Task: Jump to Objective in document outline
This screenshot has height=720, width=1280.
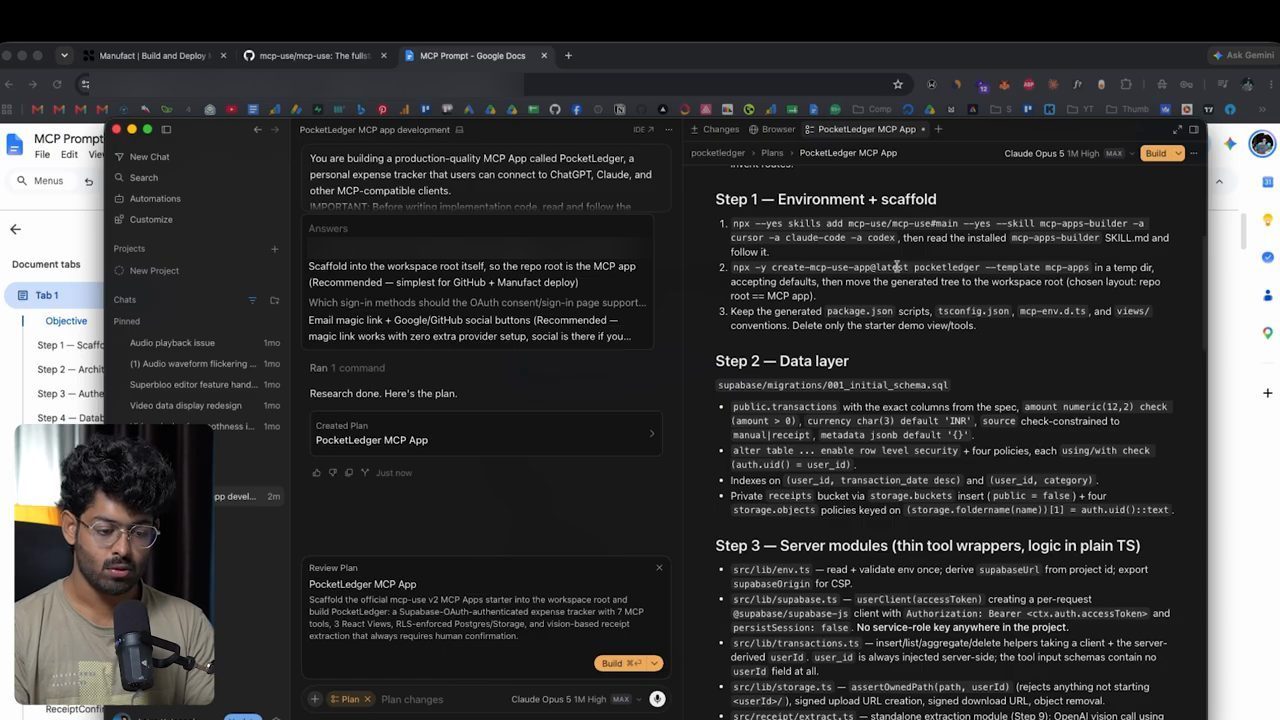Action: [66, 321]
